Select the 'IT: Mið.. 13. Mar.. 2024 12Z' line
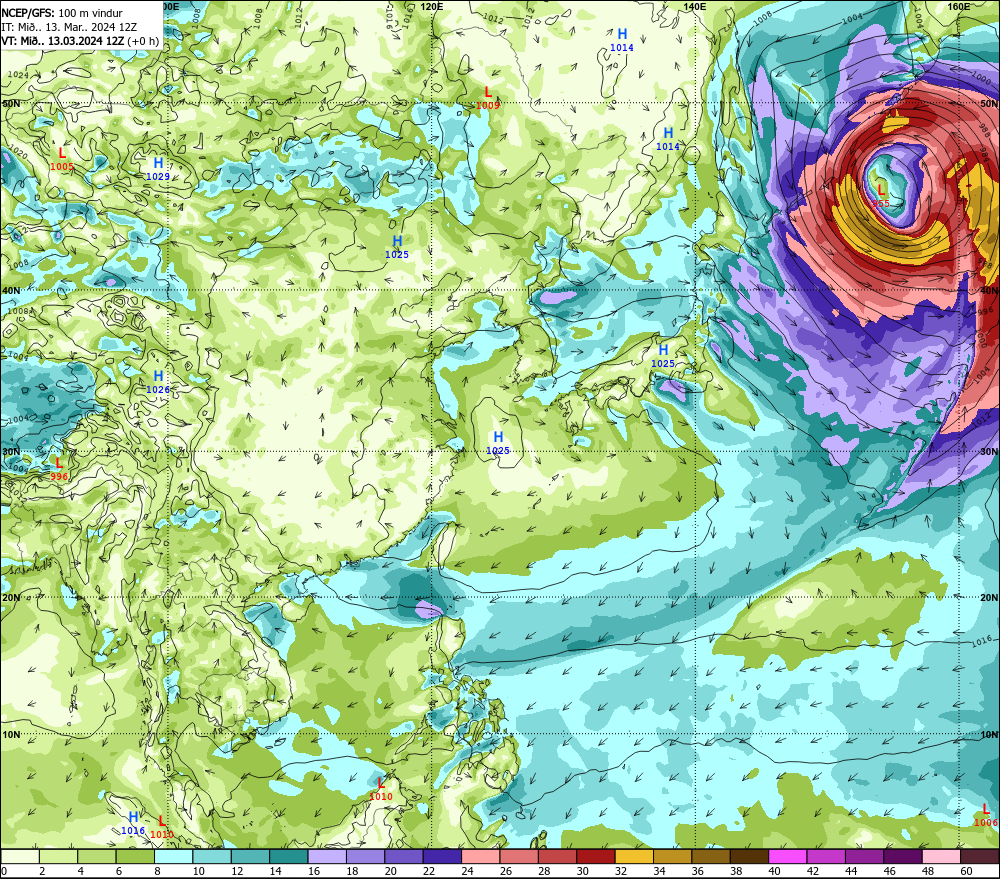The height and width of the screenshot is (879, 1000). (69, 27)
